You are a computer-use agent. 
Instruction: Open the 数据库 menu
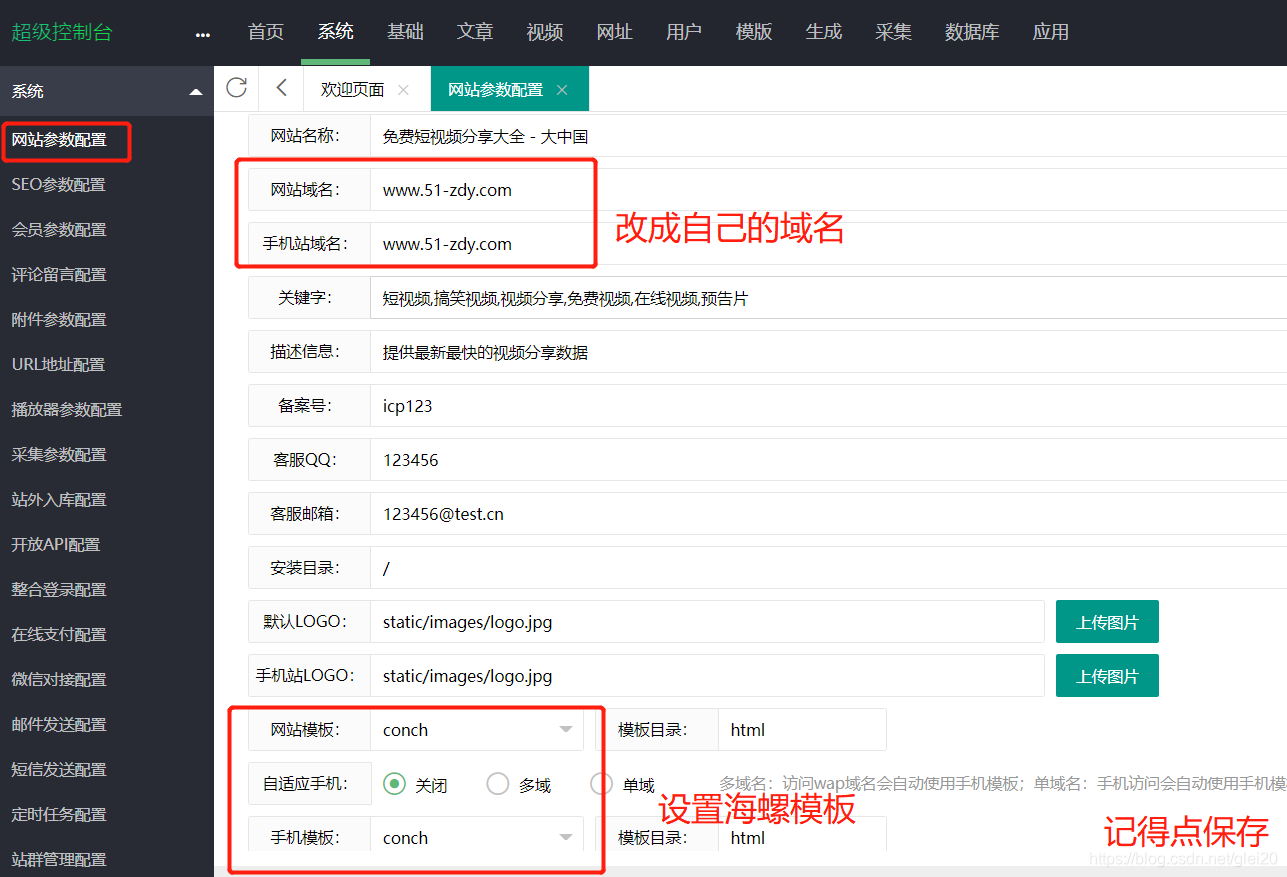pos(971,32)
